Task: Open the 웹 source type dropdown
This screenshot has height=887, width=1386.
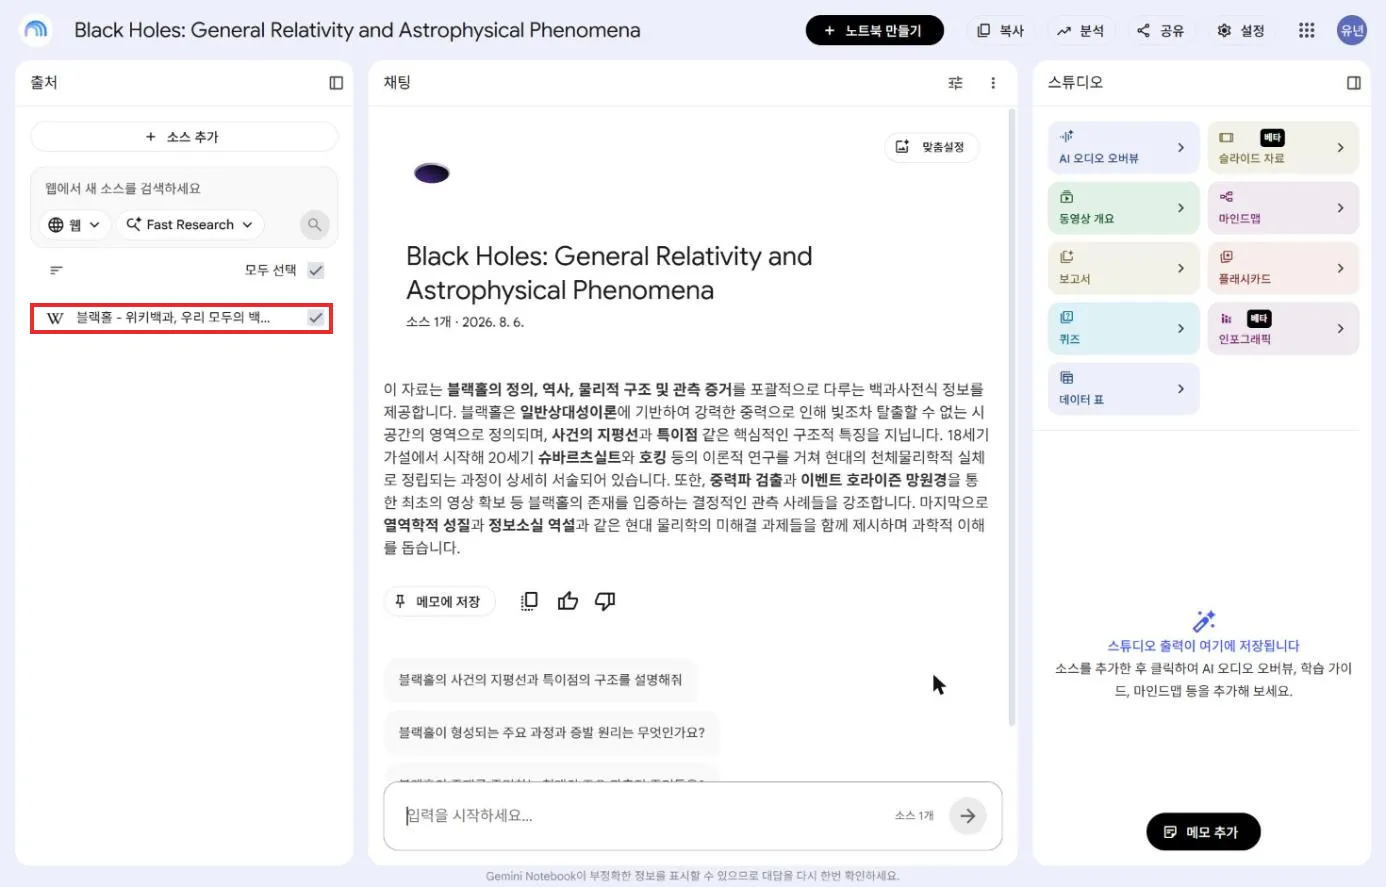Action: tap(75, 225)
